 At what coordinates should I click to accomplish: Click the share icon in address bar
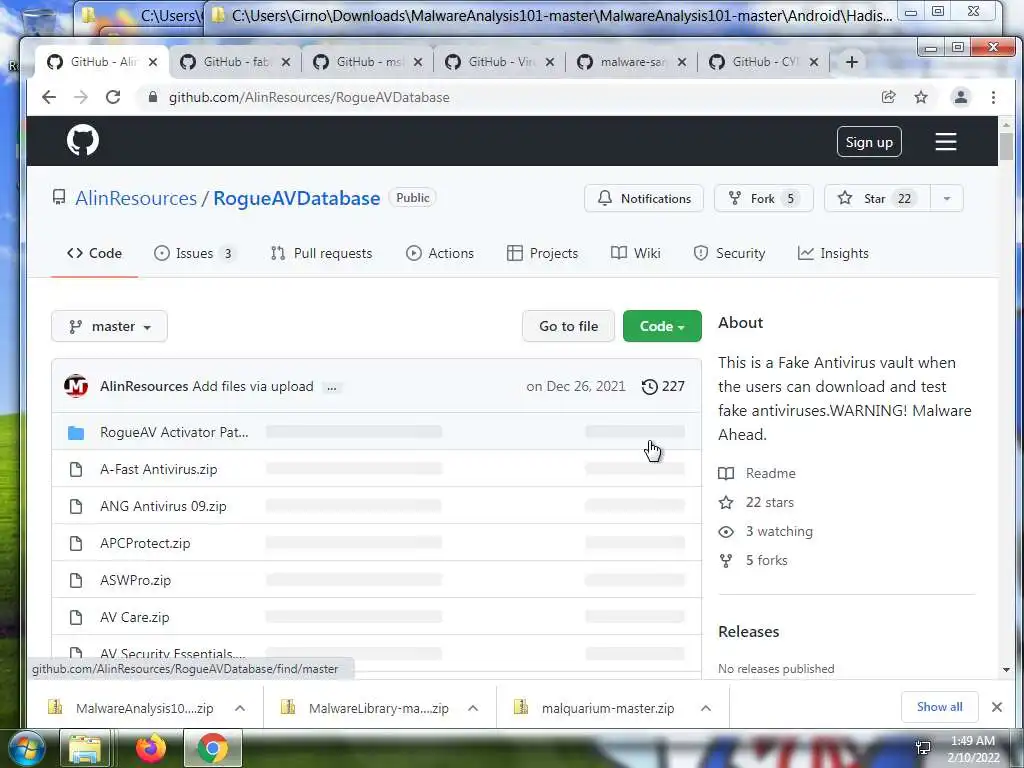click(888, 97)
